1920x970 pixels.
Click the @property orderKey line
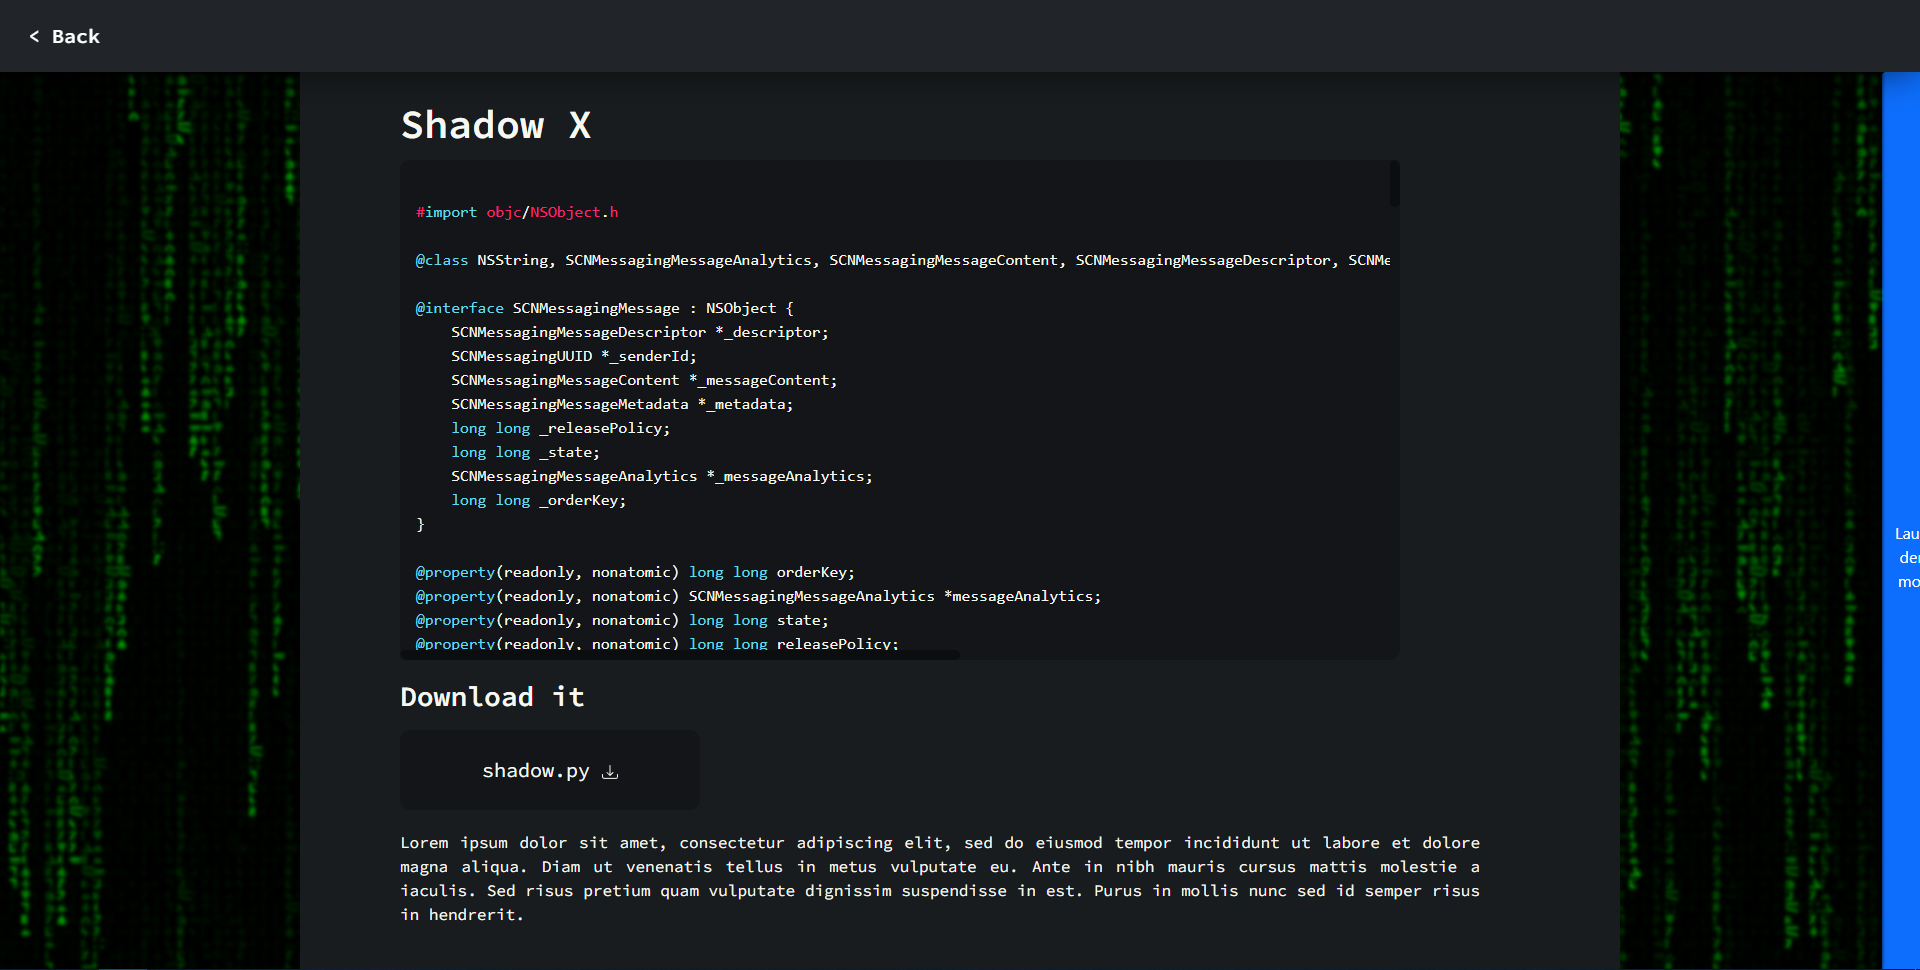coord(635,572)
